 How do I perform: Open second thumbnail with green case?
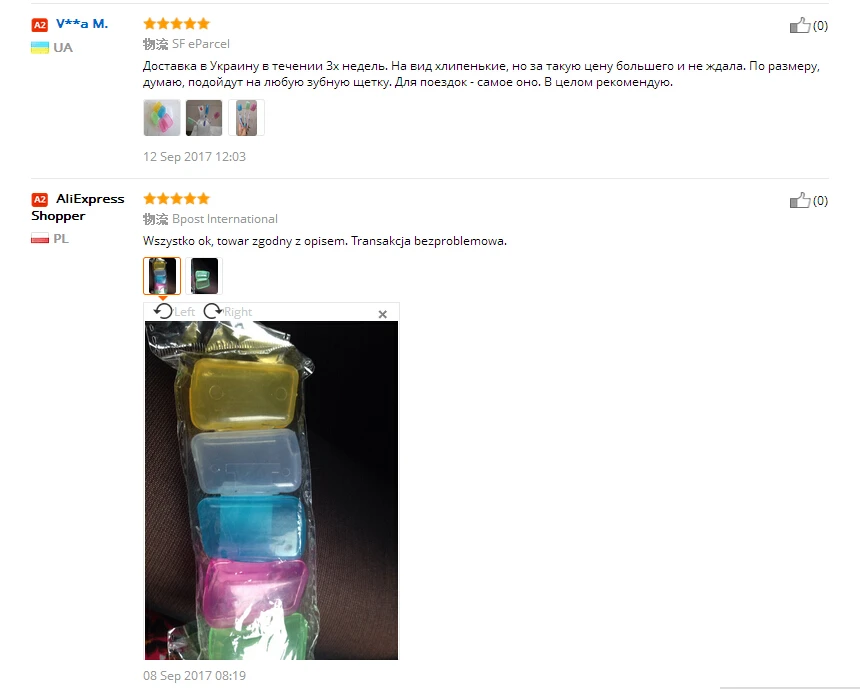pos(204,276)
